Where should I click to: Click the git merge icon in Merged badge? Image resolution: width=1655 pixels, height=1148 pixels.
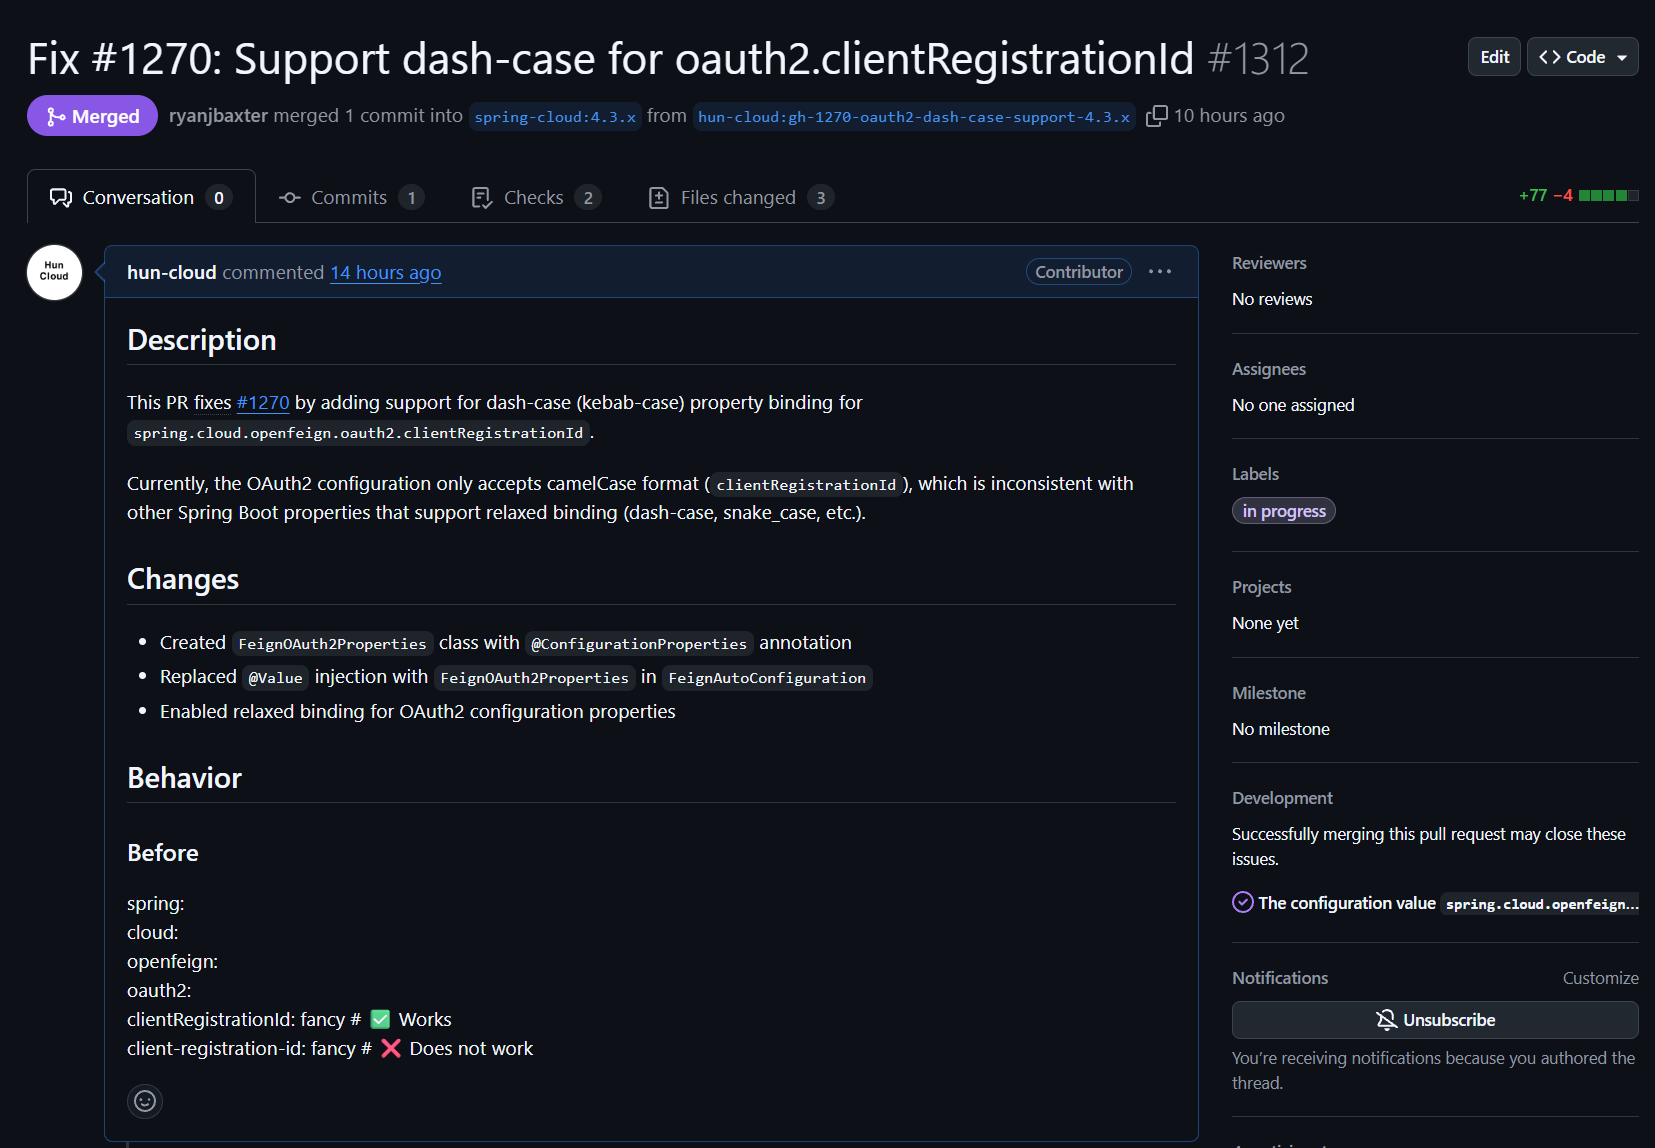[x=56, y=117]
